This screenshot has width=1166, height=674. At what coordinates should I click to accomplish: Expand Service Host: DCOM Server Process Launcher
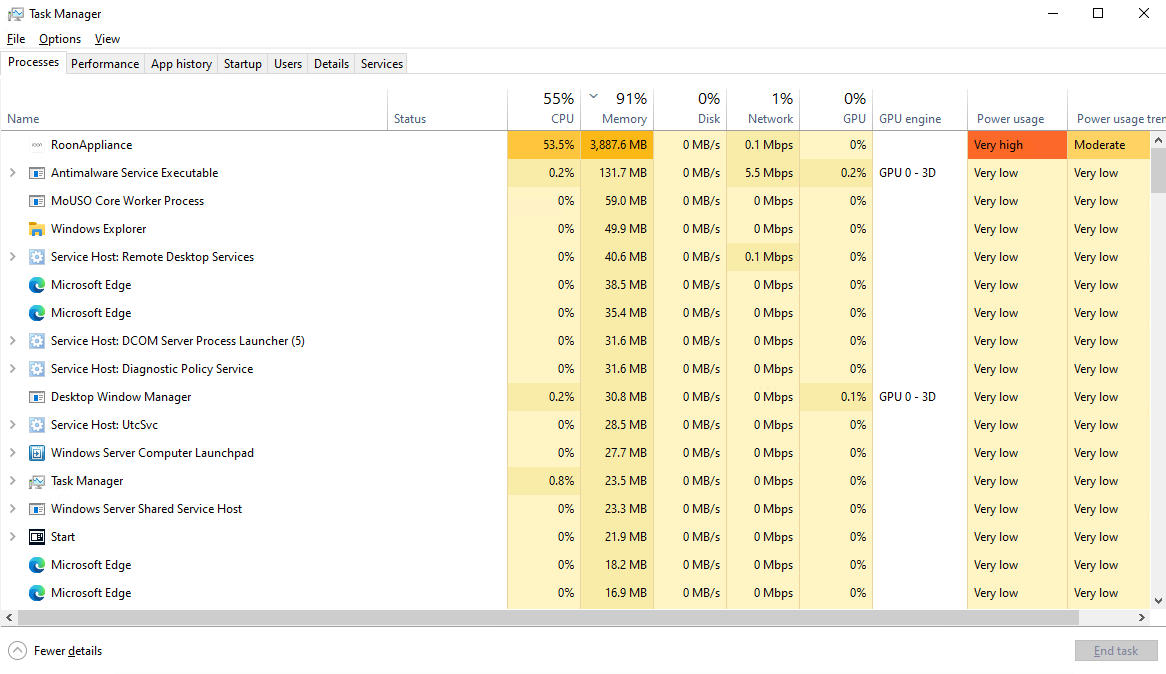12,341
